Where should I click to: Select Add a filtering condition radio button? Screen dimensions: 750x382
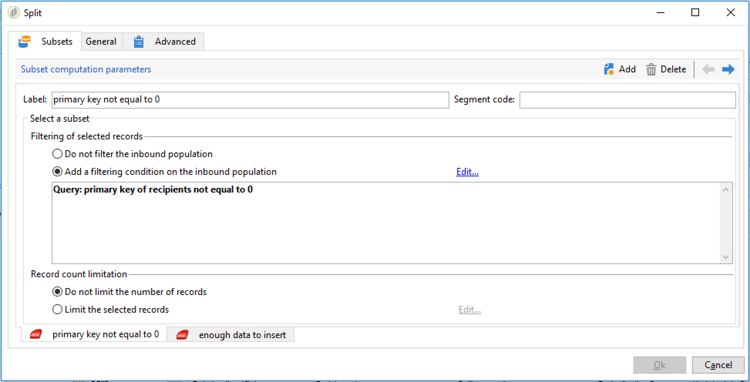point(57,171)
